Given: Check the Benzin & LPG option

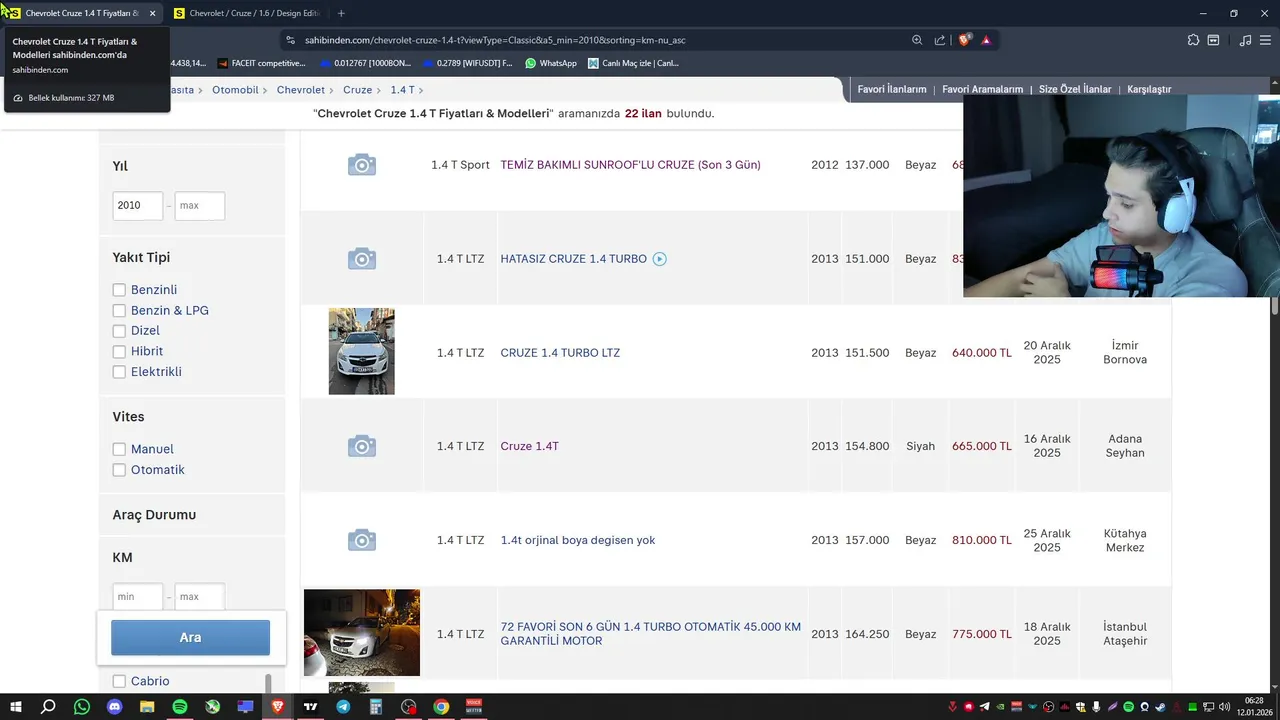Looking at the screenshot, I should click(119, 311).
